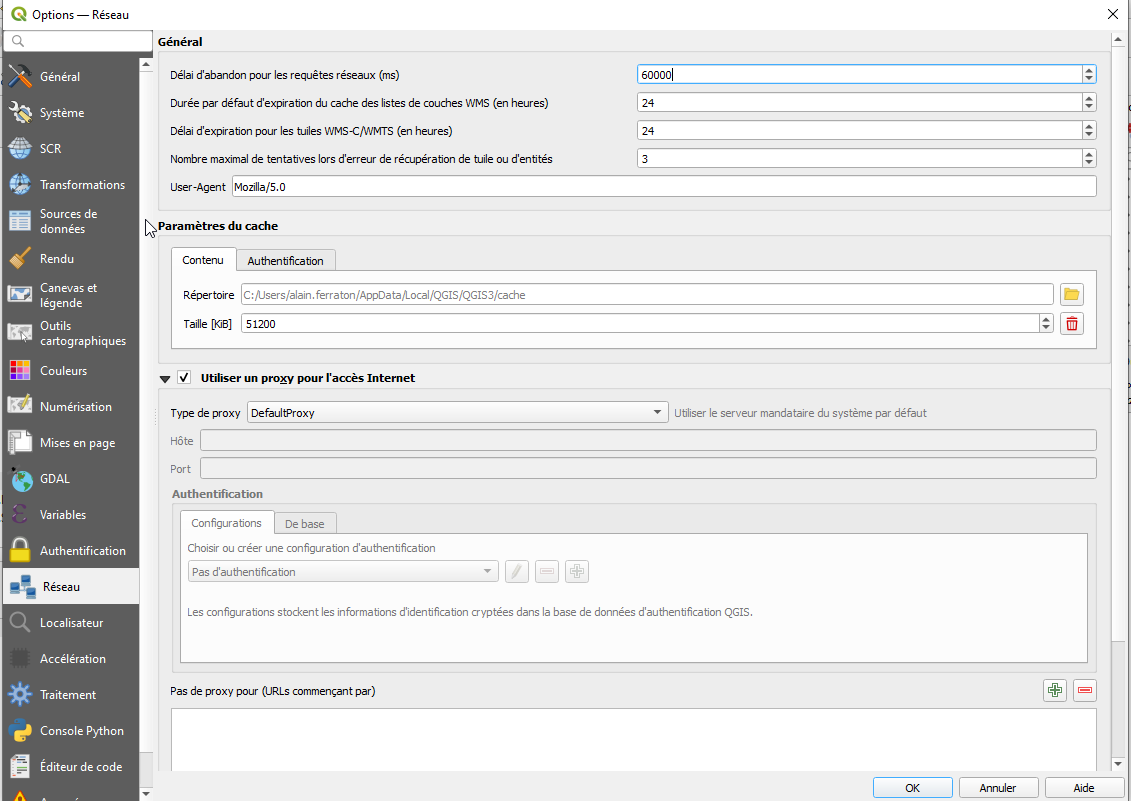This screenshot has width=1131, height=801.
Task: Browse for cache directory with folder icon
Action: pyautogui.click(x=1071, y=293)
